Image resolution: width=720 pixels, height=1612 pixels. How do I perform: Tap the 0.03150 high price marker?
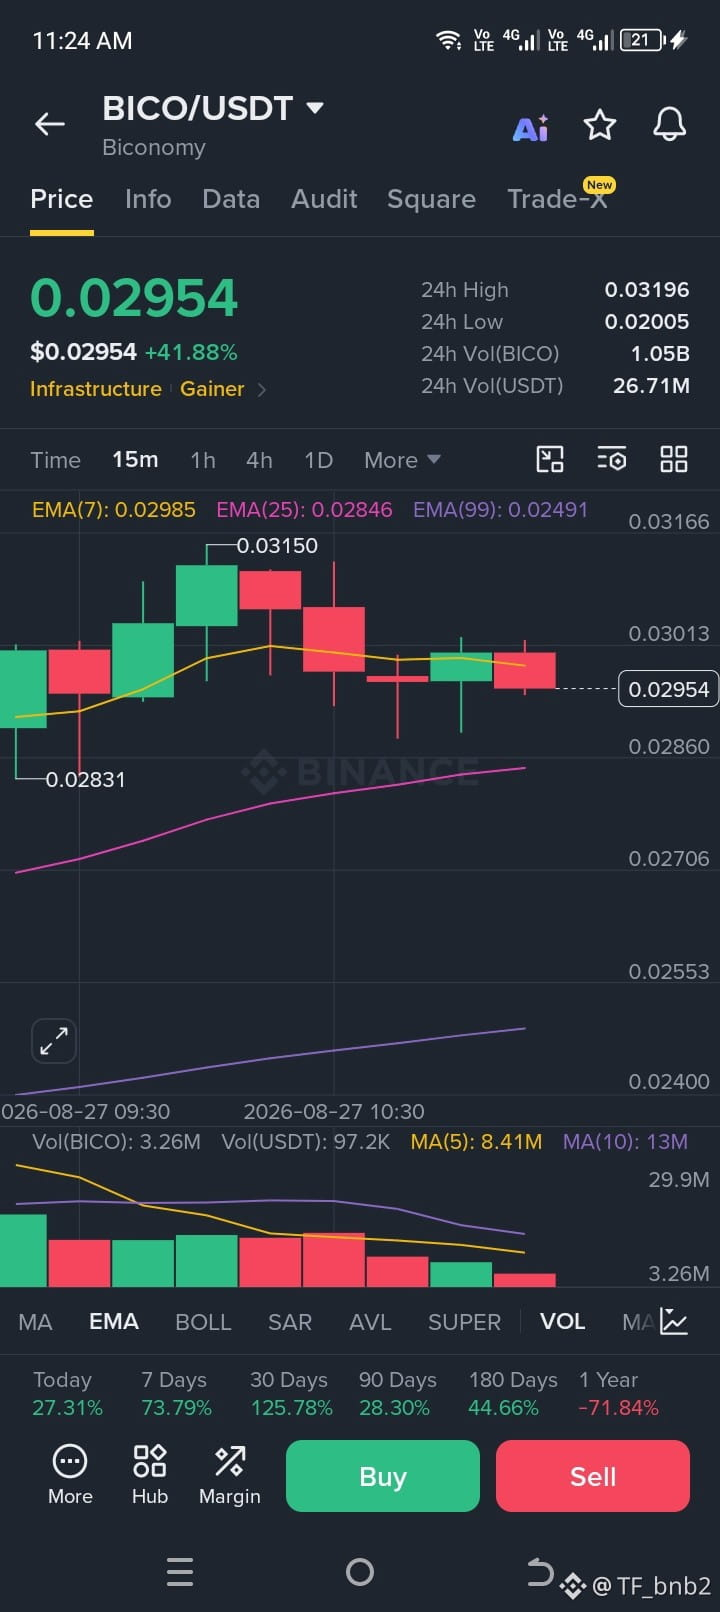pos(277,546)
